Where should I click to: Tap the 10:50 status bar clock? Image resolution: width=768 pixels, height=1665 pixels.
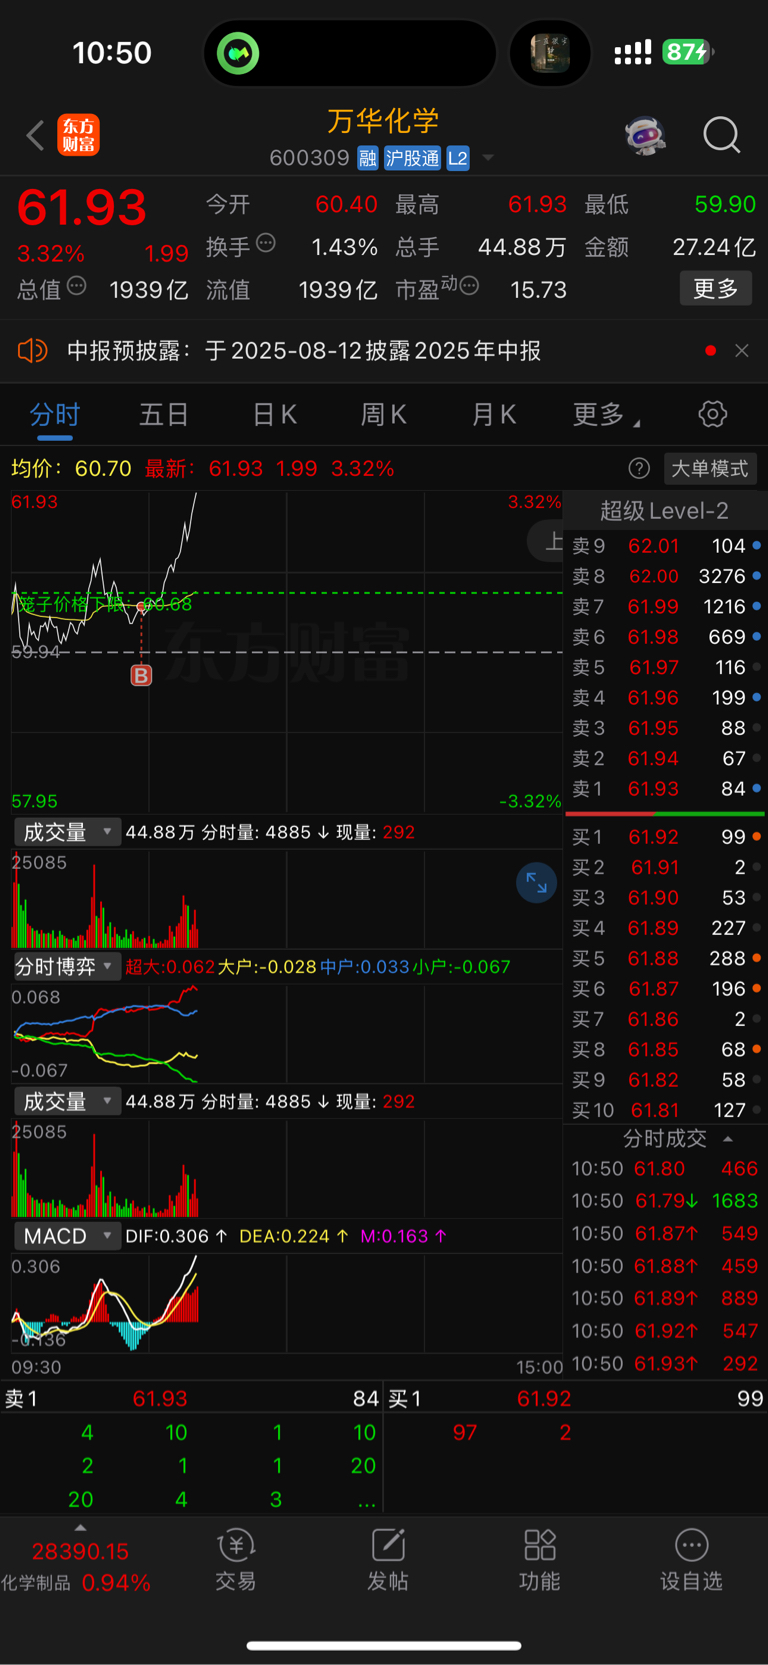(112, 52)
